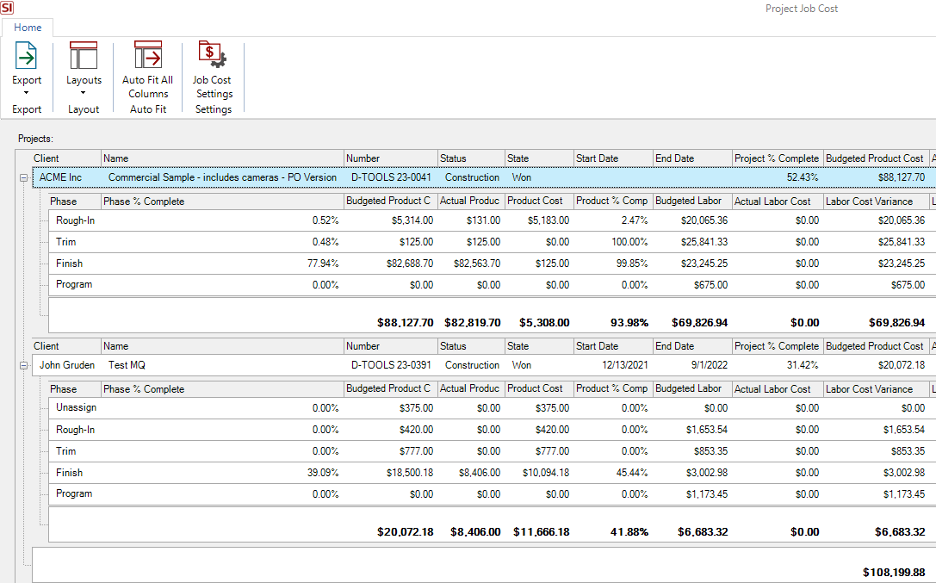Image resolution: width=936 pixels, height=584 pixels.
Task: Click top Project % Complete column header
Action: (x=778, y=158)
